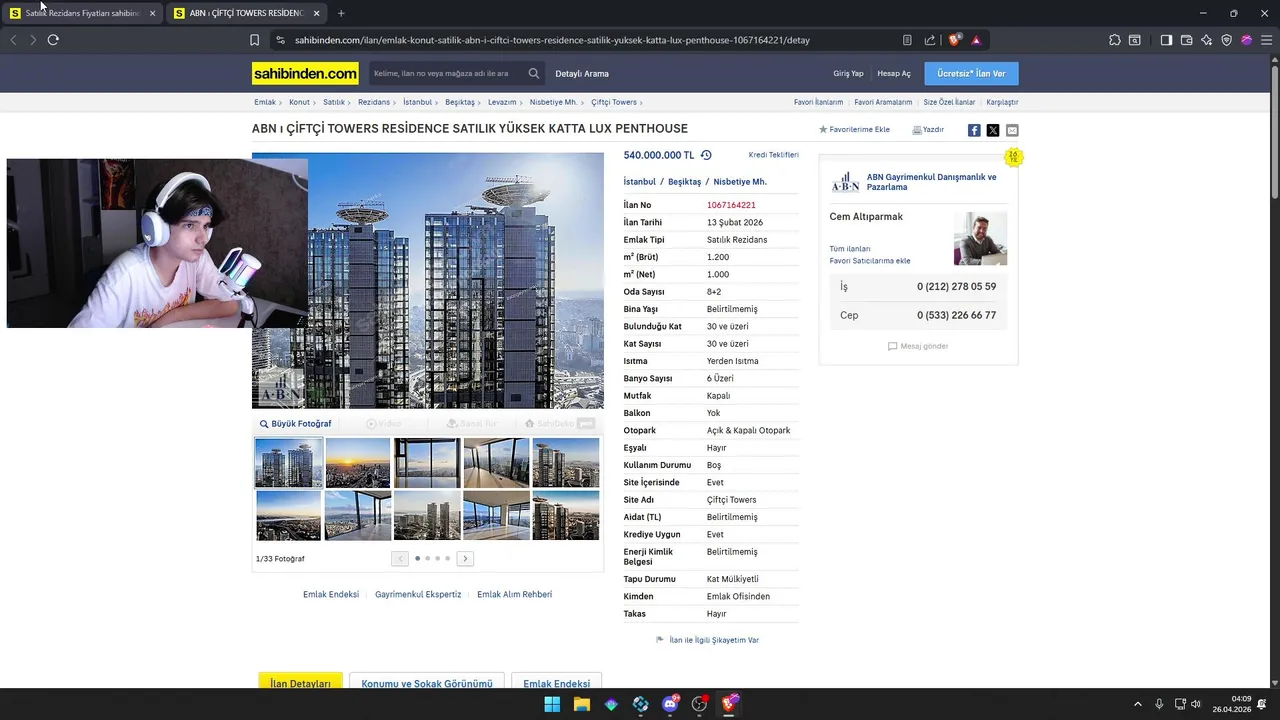Close the ABN Çiftçi Towers browser tab
The height and width of the screenshot is (720, 1280).
coord(317,13)
